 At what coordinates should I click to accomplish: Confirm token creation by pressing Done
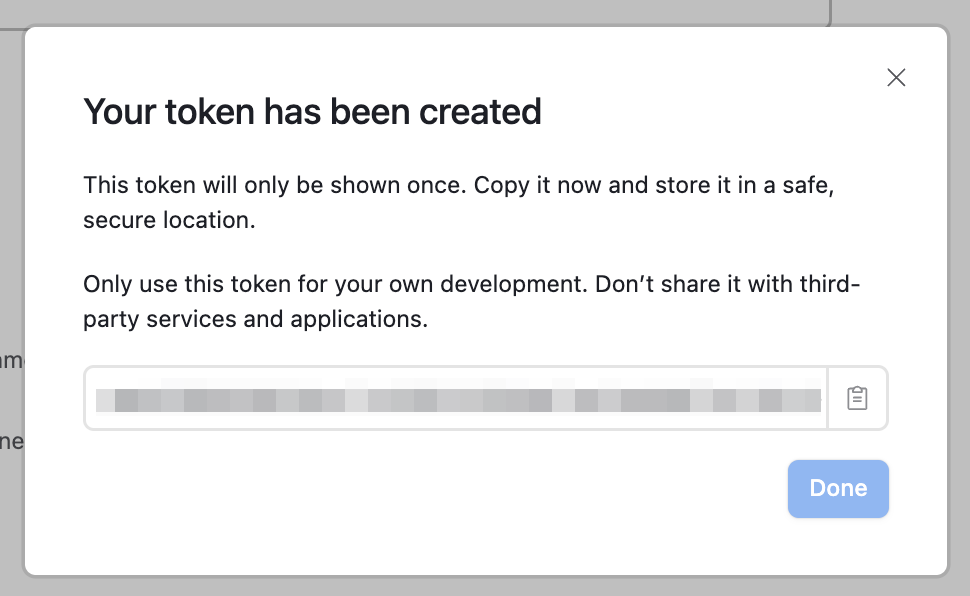coord(838,488)
